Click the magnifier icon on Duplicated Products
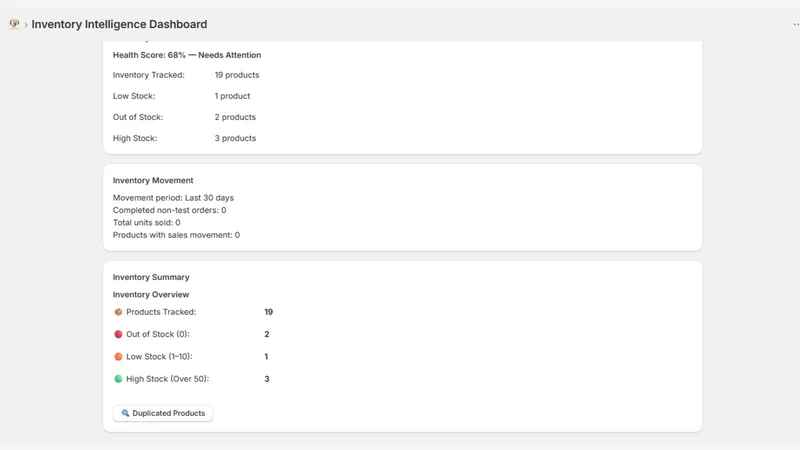Viewport: 800px width, 450px height. point(125,413)
